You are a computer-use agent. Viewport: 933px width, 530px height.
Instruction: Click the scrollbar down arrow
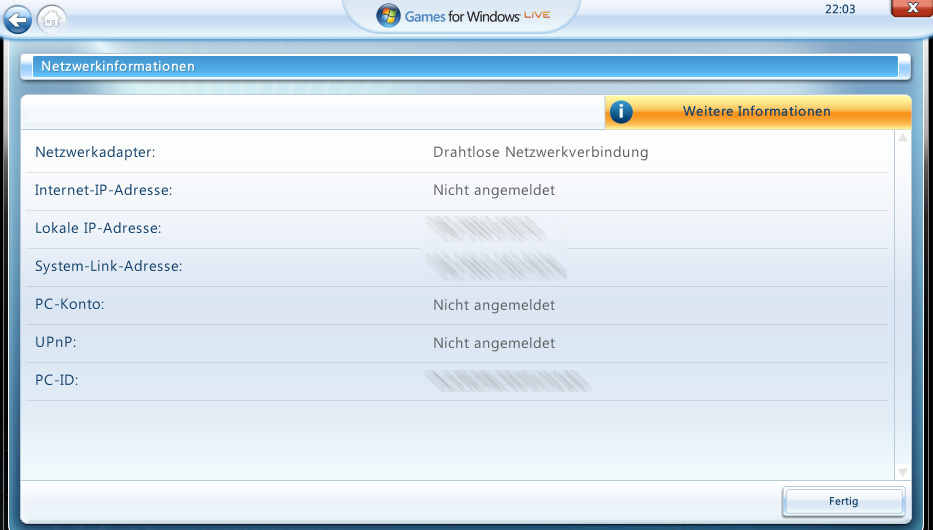point(903,471)
